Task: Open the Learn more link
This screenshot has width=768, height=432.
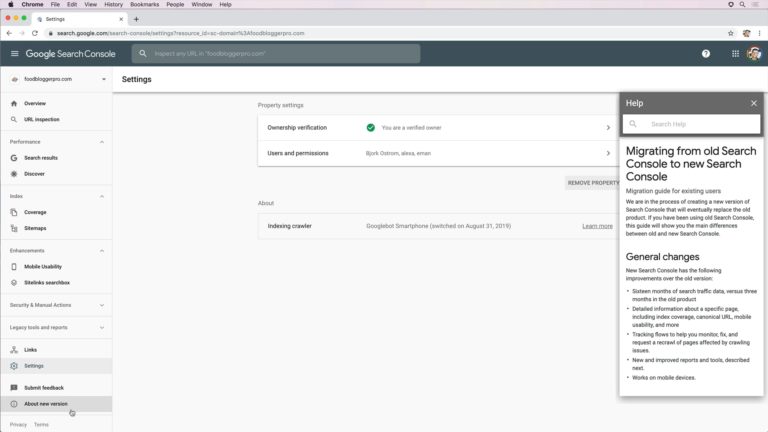Action: click(598, 226)
